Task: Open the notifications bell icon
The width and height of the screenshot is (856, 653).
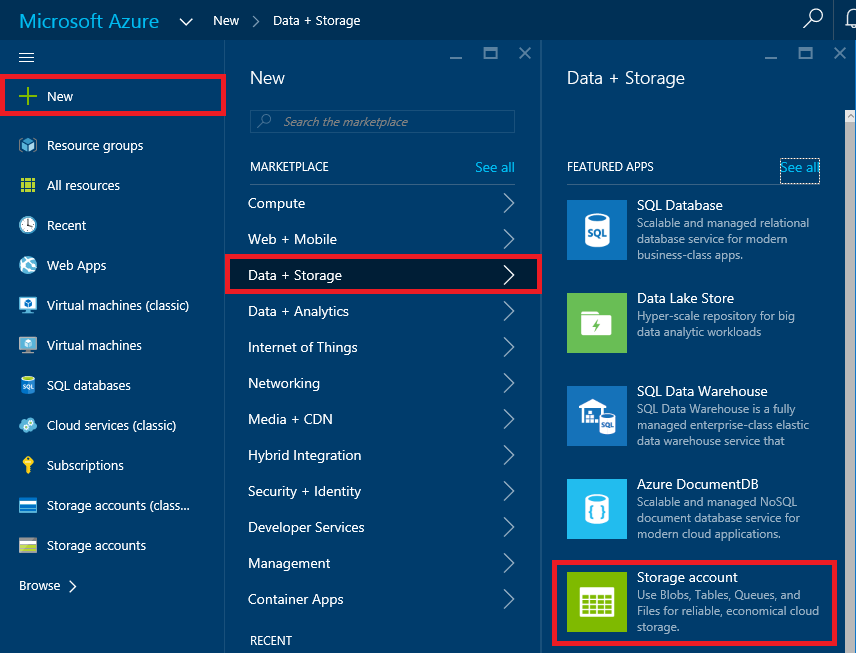Action: pos(848,19)
